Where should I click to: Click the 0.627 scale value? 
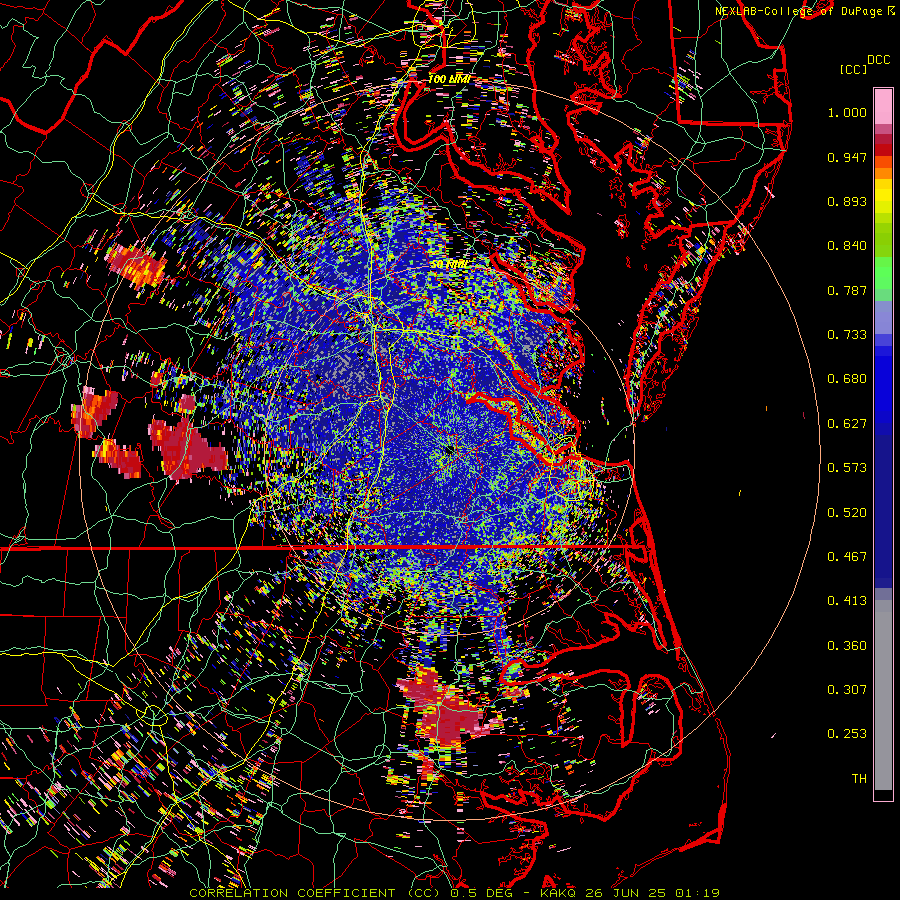847,424
